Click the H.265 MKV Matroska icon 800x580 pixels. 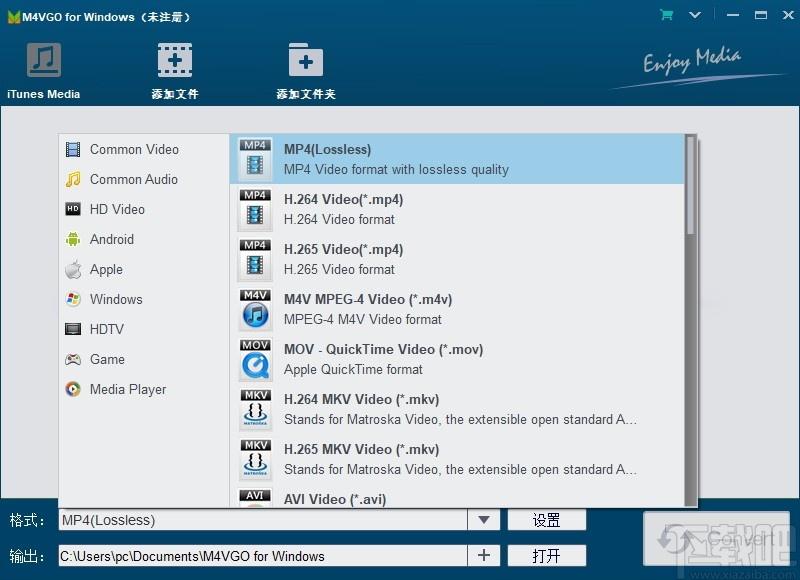tap(255, 459)
